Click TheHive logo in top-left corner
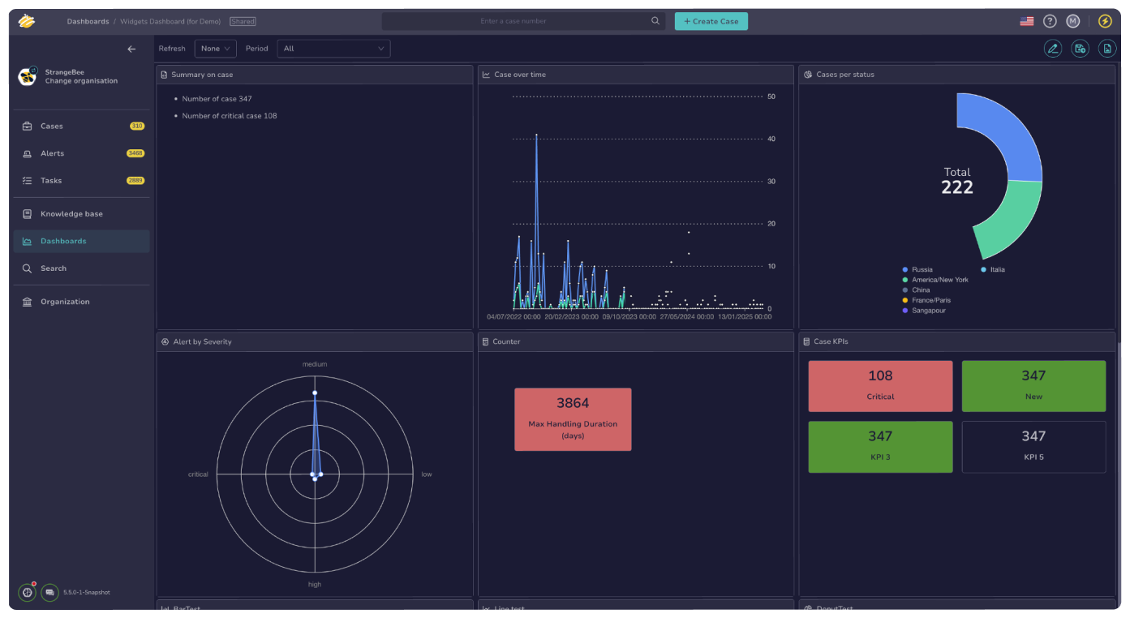Image resolution: width=1130 pixels, height=618 pixels. point(27,21)
